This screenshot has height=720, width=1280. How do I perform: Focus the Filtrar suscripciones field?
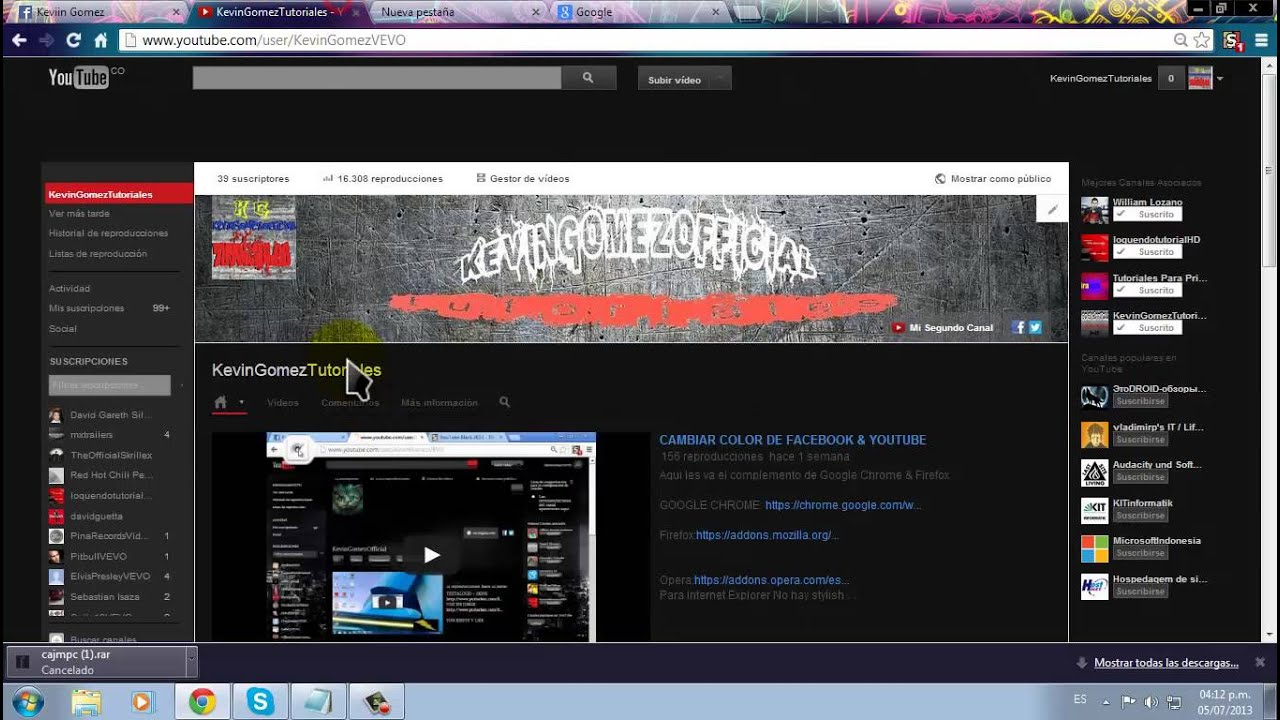tap(110, 385)
